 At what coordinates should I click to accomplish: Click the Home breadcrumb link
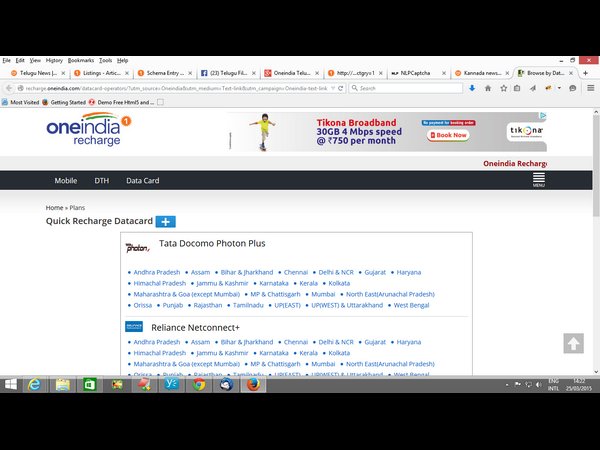(54, 207)
